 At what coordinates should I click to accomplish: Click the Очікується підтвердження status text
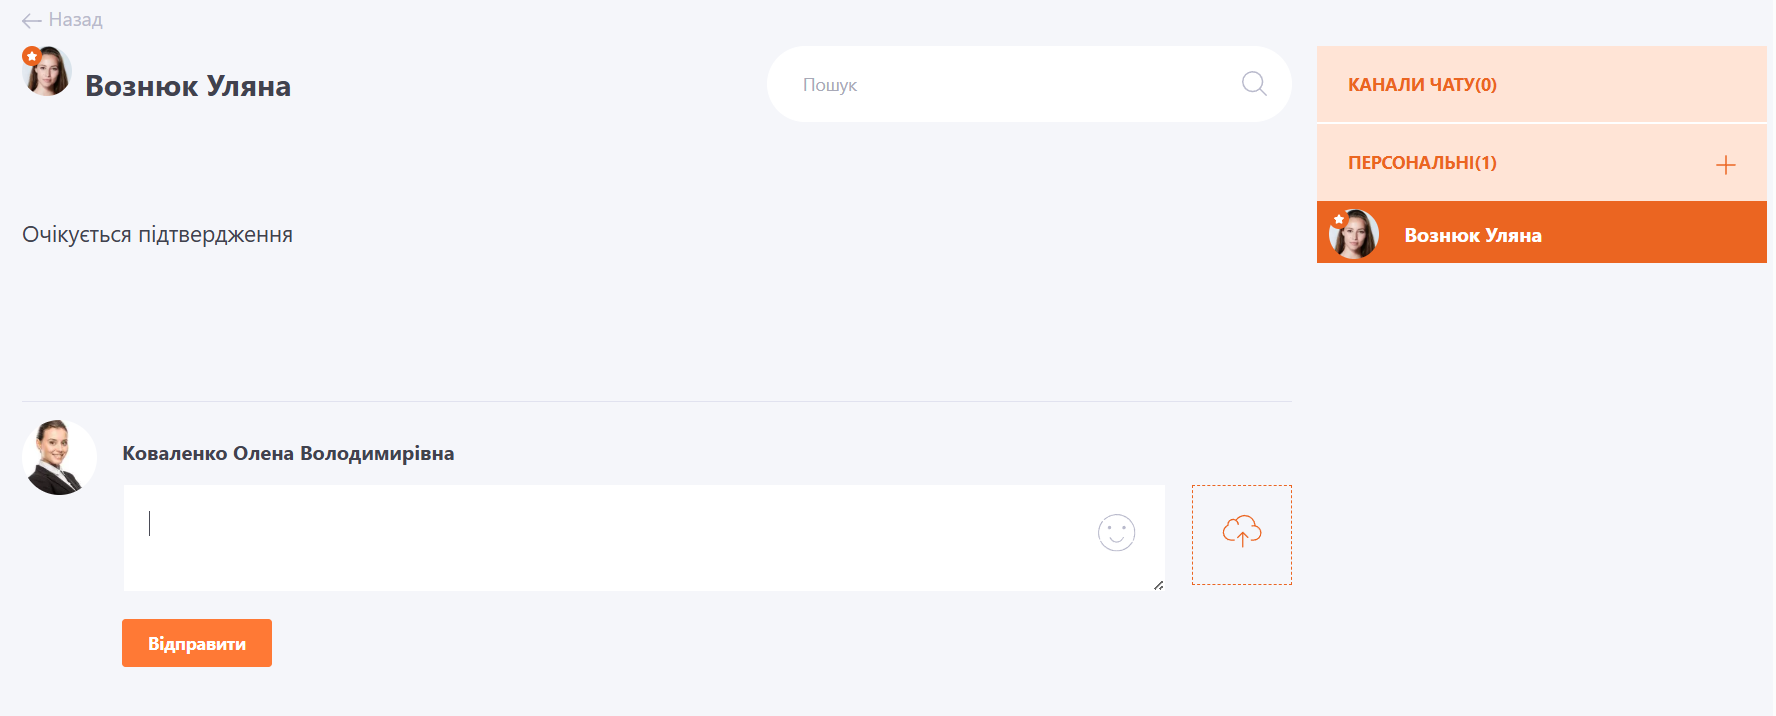pyautogui.click(x=157, y=235)
